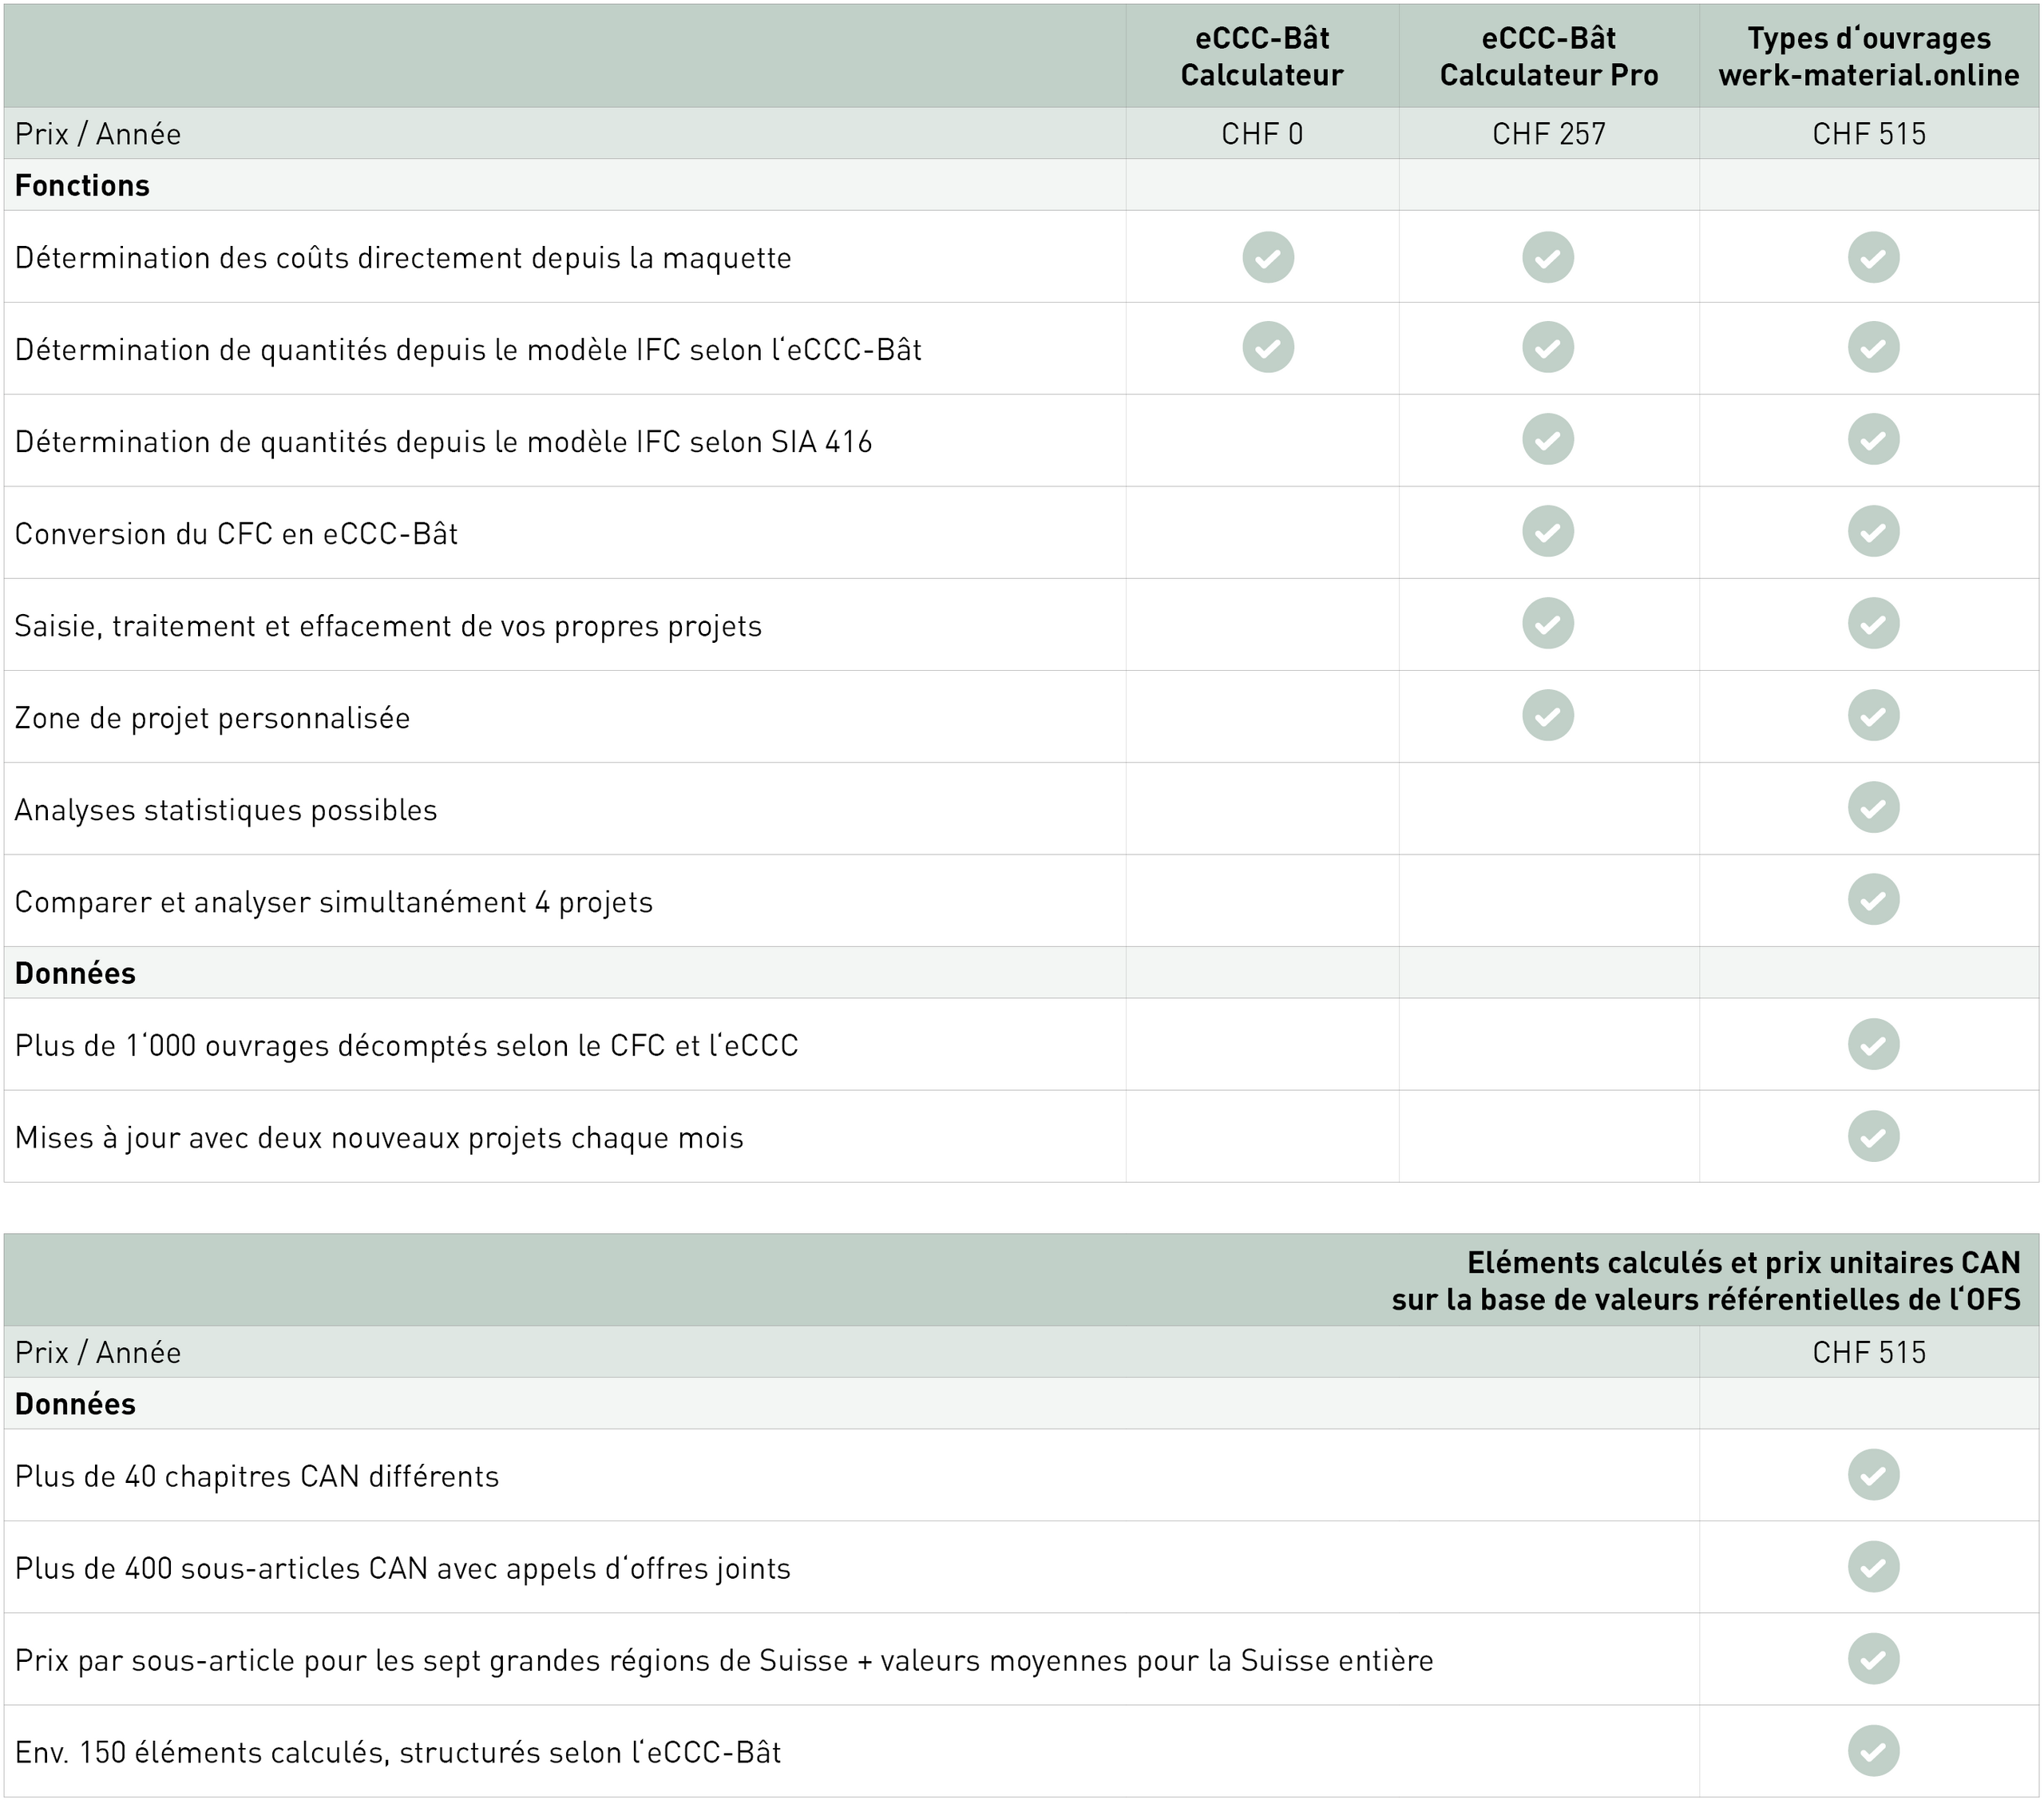The height and width of the screenshot is (1804, 2044).
Task: Click the Prix / Année label in second table
Action: (x=98, y=1352)
